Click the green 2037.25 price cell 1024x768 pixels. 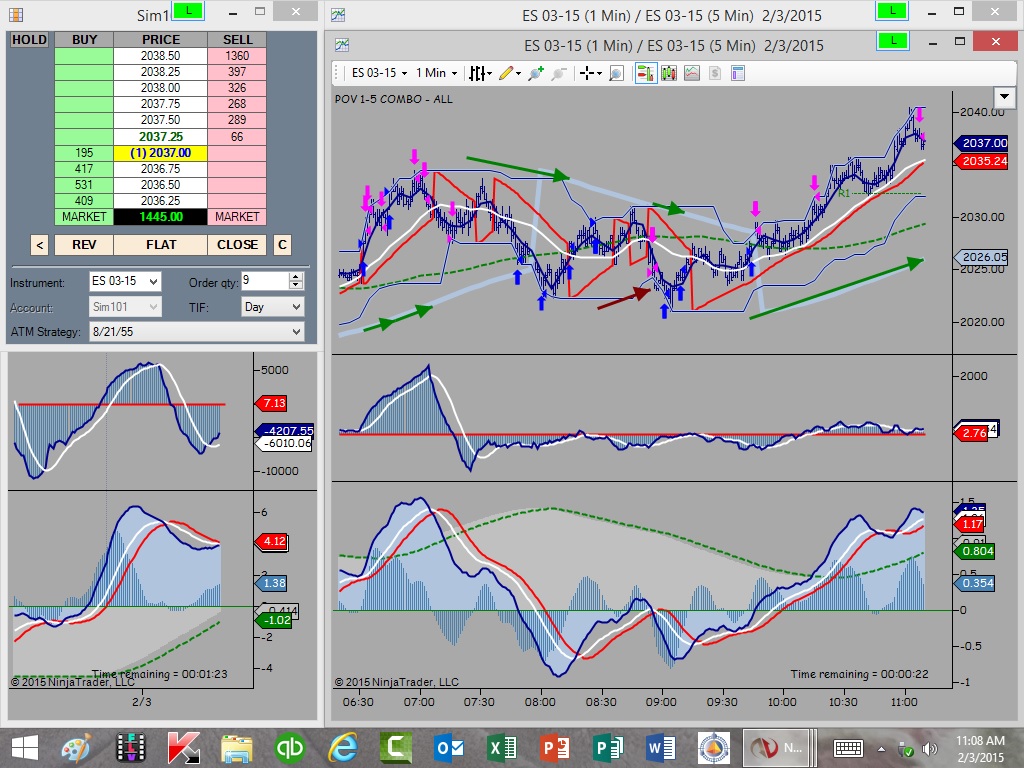pos(161,136)
